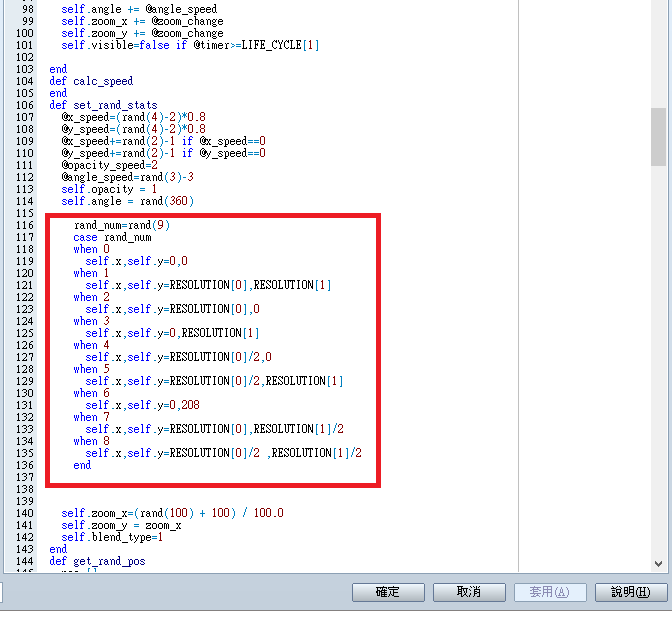The height and width of the screenshot is (618, 672).
Task: Click the 套用(A) apply button
Action: pos(550,592)
